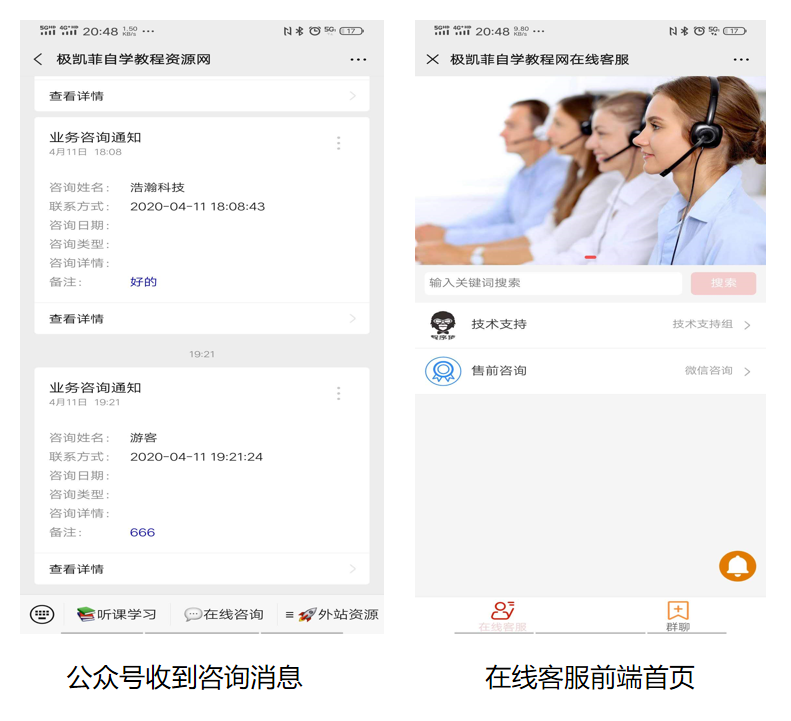Tap the back arrow on left phone header
This screenshot has width=791, height=721.
click(38, 60)
